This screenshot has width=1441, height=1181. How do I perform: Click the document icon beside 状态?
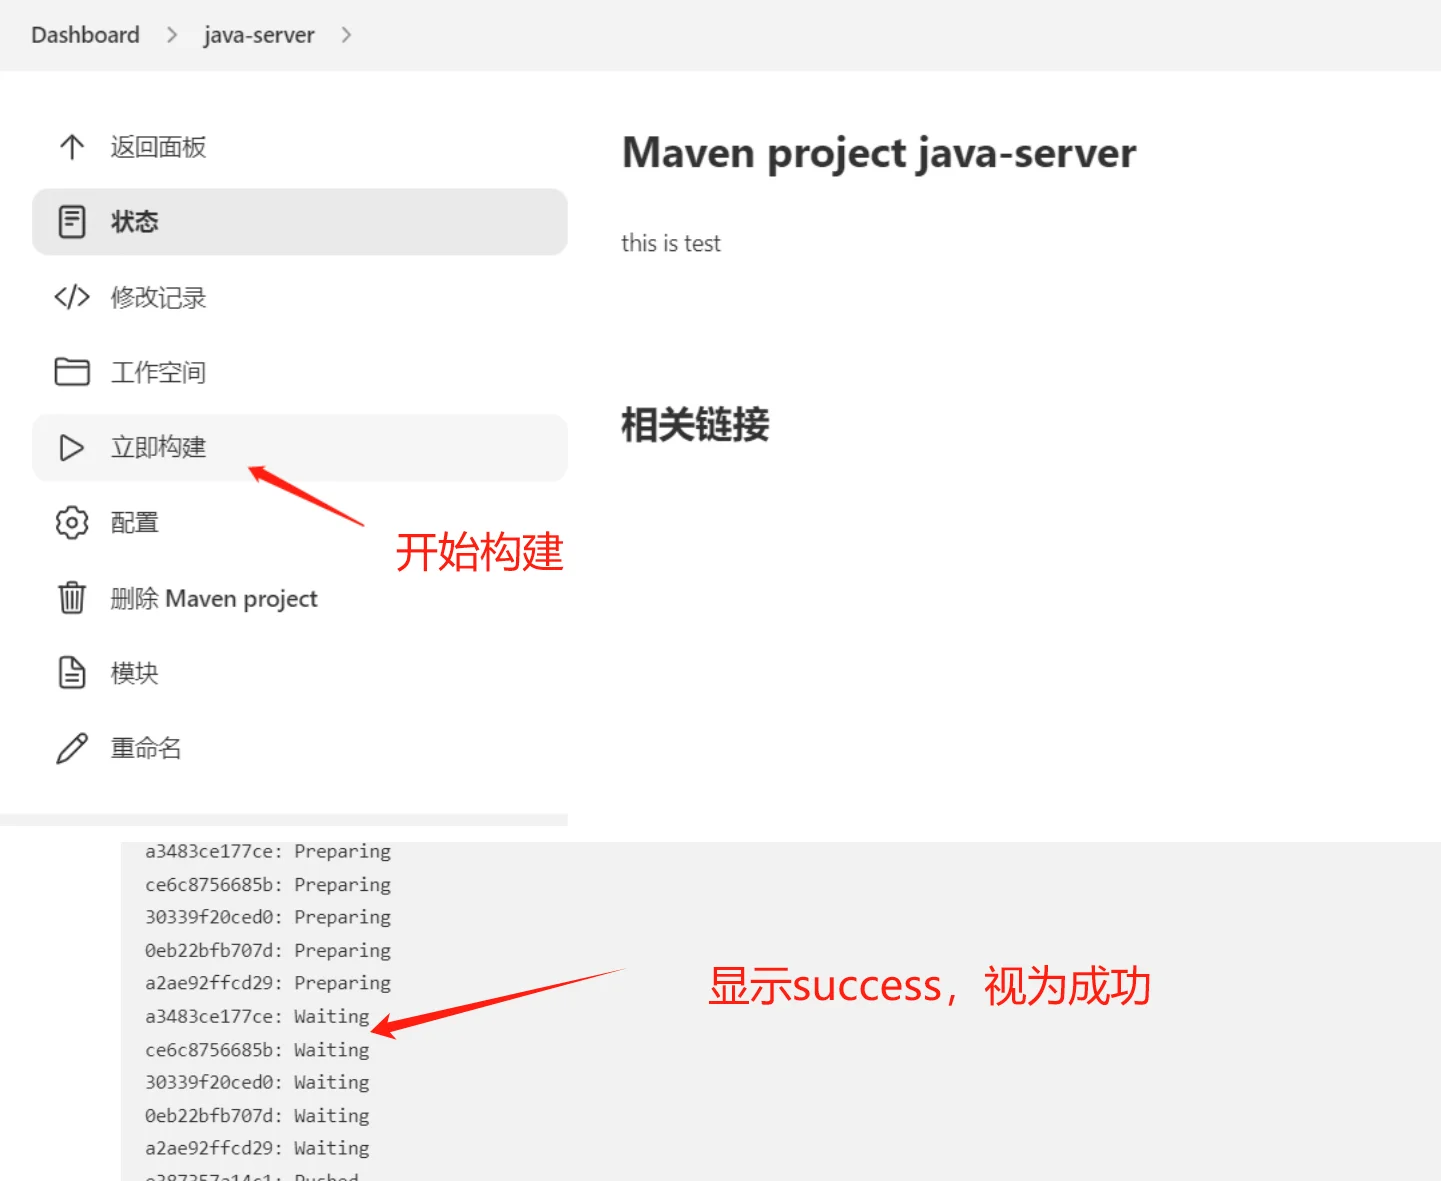click(x=72, y=222)
